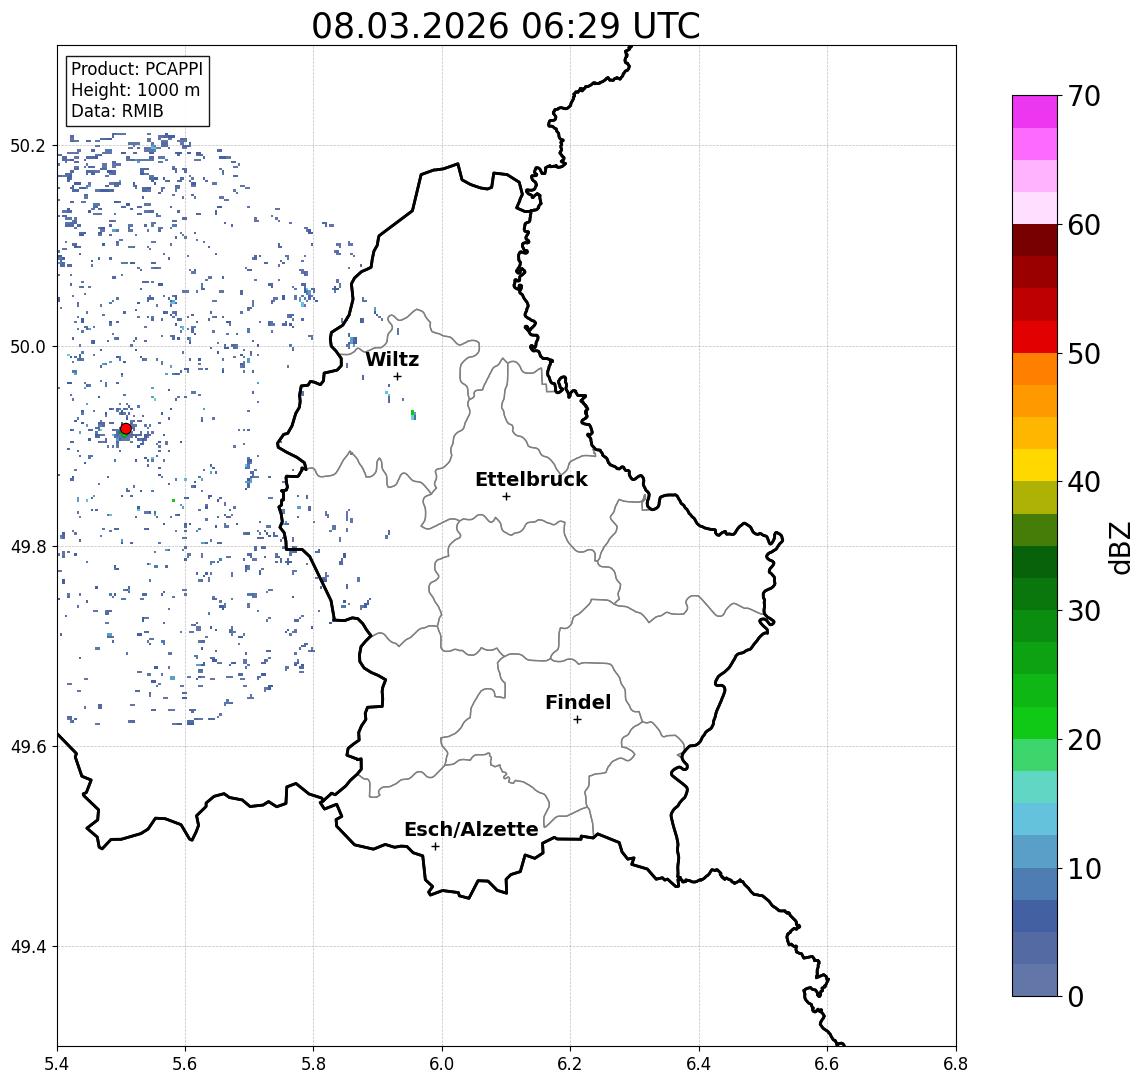Click the Findel station cross marker

pos(577,720)
